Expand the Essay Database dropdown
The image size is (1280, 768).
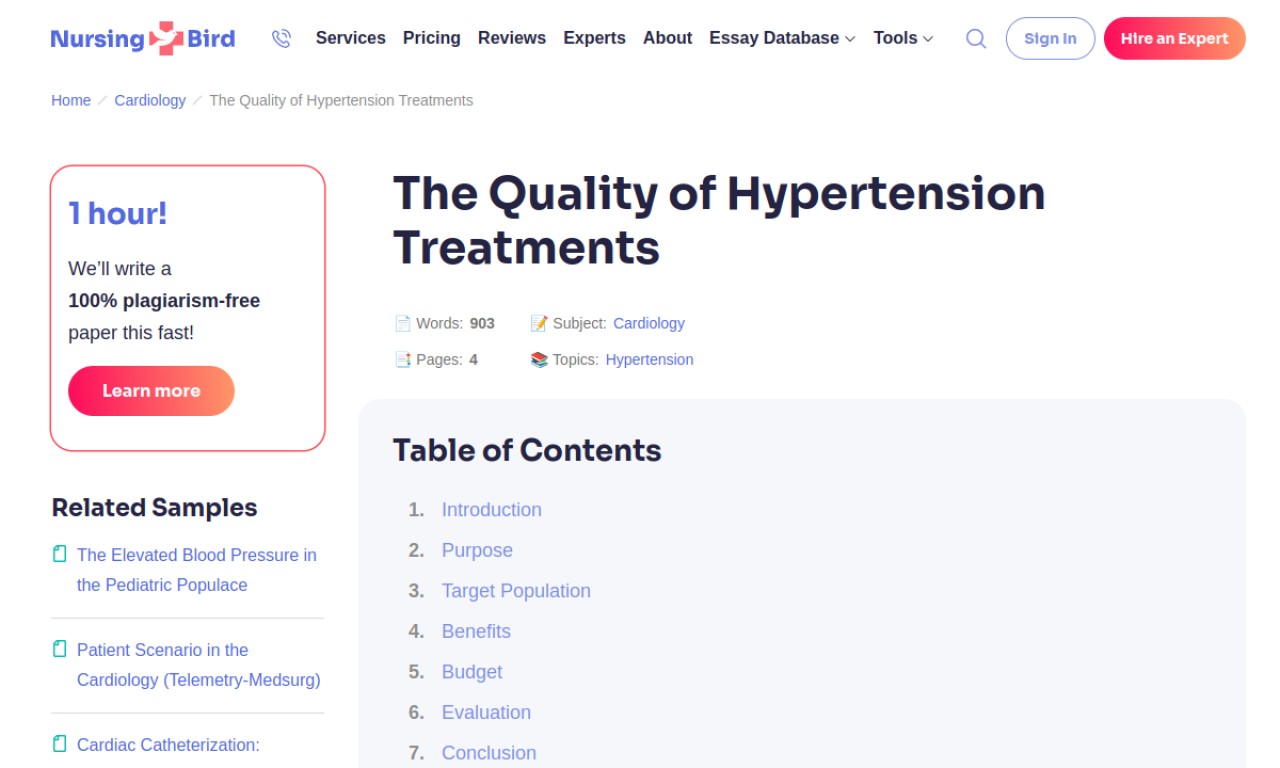[x=782, y=38]
